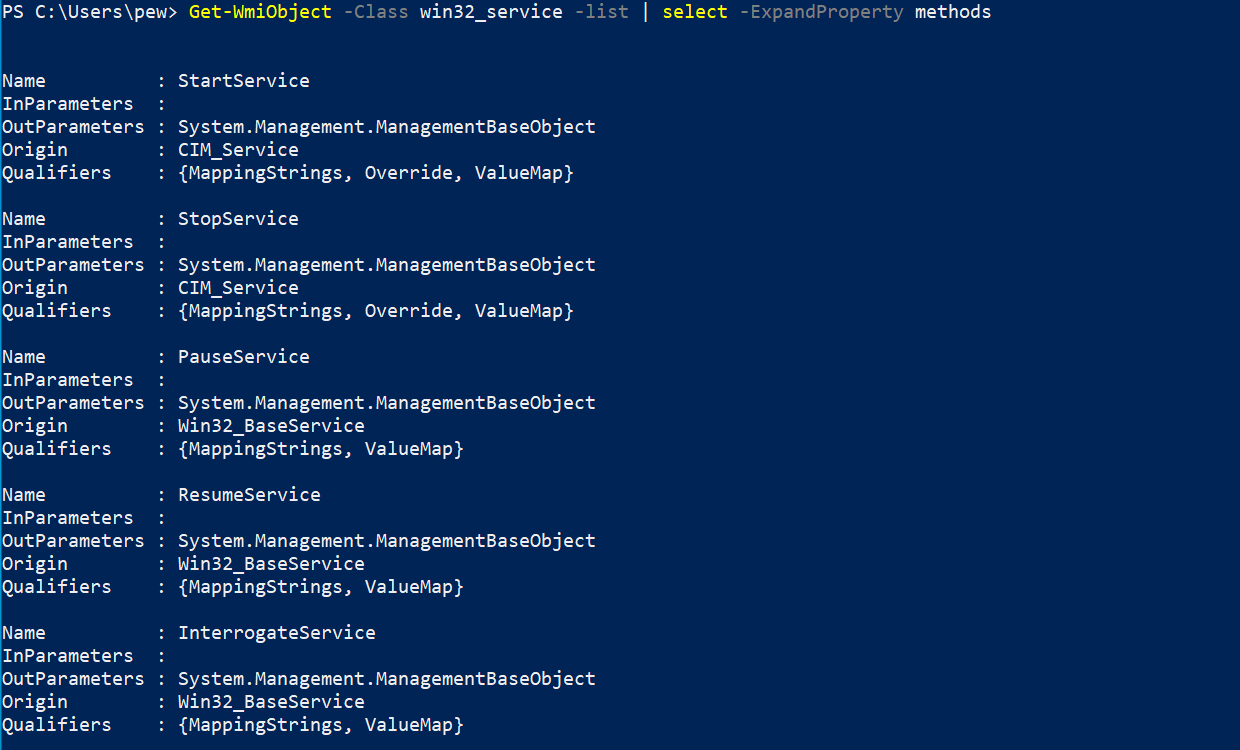Click StartService qualifiers with Override
The height and width of the screenshot is (750, 1240).
[376, 173]
